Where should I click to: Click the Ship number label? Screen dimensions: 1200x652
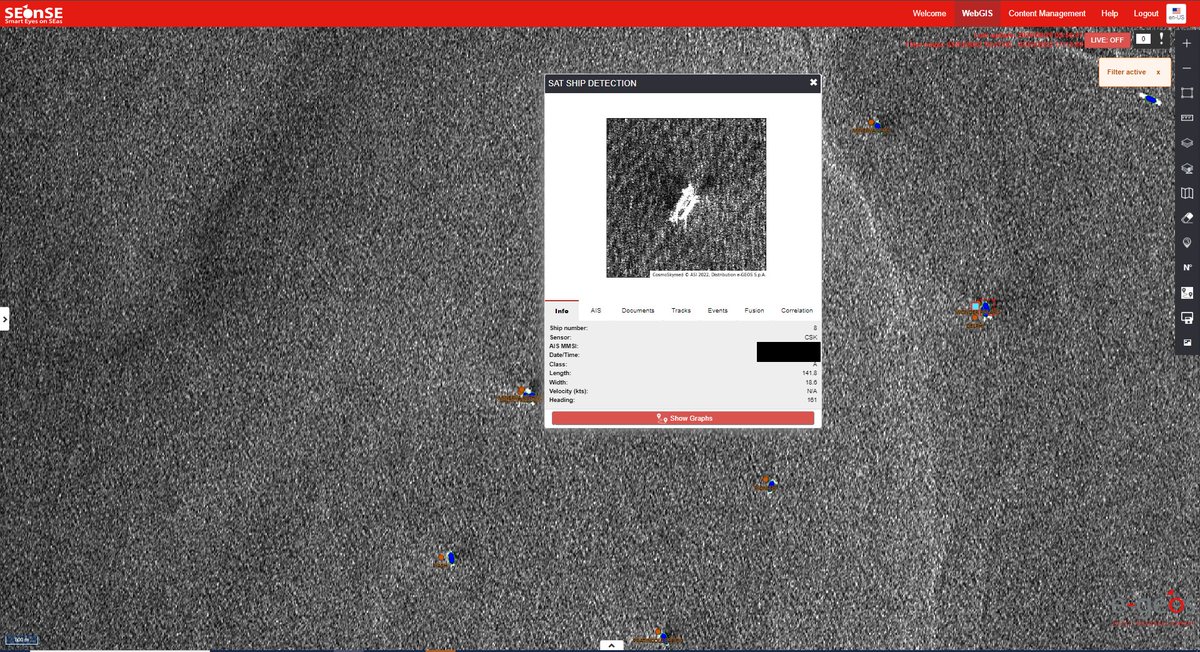568,328
